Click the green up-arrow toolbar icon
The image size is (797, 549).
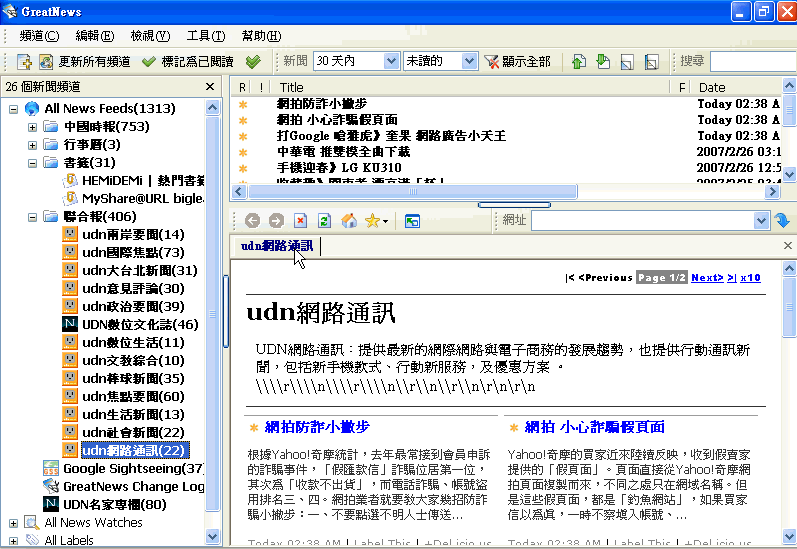[578, 62]
